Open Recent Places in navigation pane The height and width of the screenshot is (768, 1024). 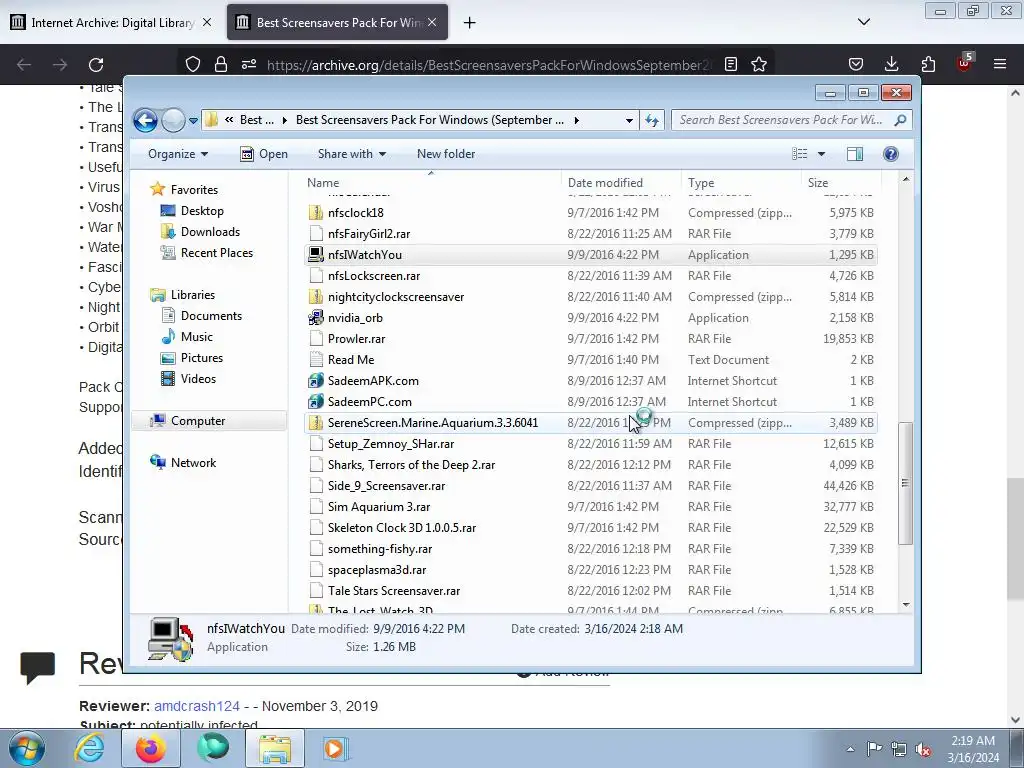tap(217, 253)
